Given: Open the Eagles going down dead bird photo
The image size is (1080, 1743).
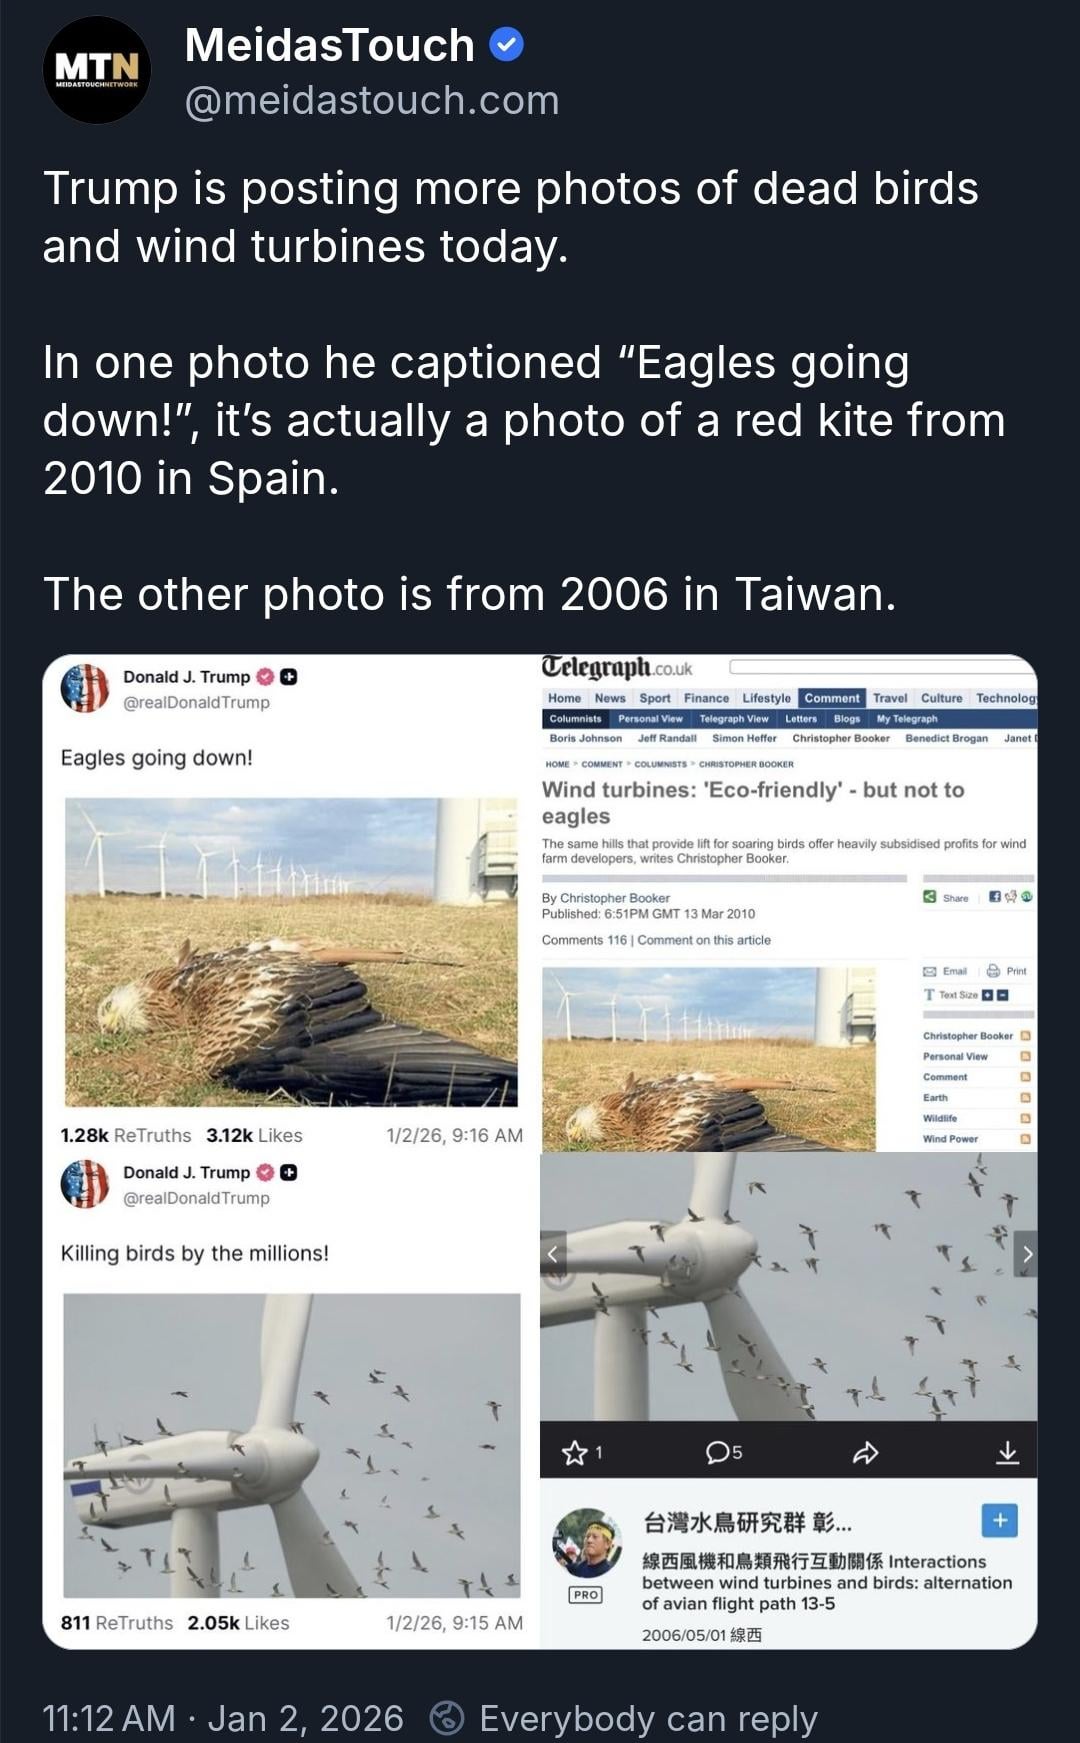Looking at the screenshot, I should tap(291, 952).
